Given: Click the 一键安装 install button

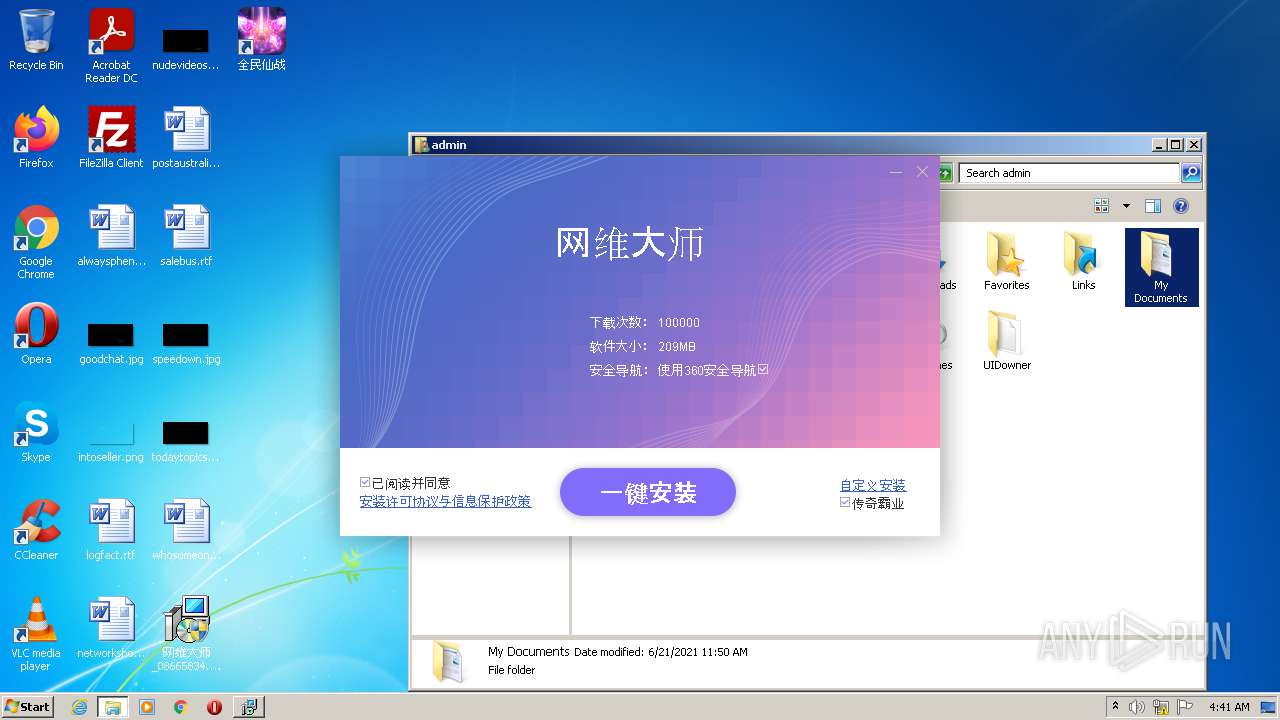Looking at the screenshot, I should (x=648, y=492).
